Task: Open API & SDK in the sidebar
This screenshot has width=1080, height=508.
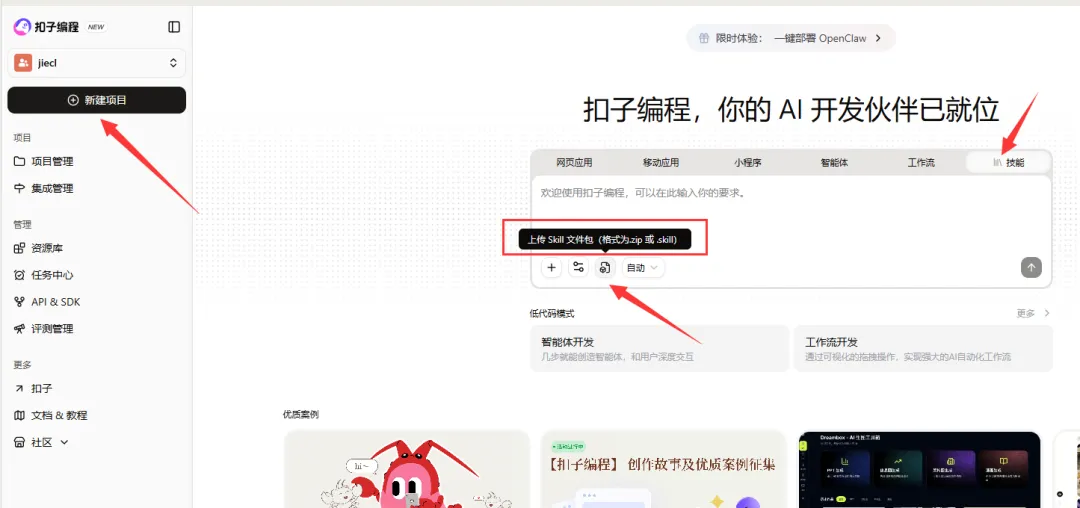Action: click(55, 301)
